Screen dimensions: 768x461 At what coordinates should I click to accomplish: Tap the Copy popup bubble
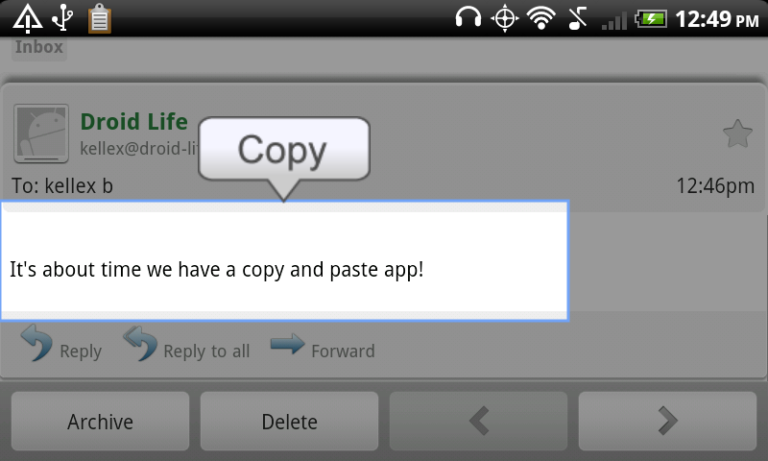284,149
